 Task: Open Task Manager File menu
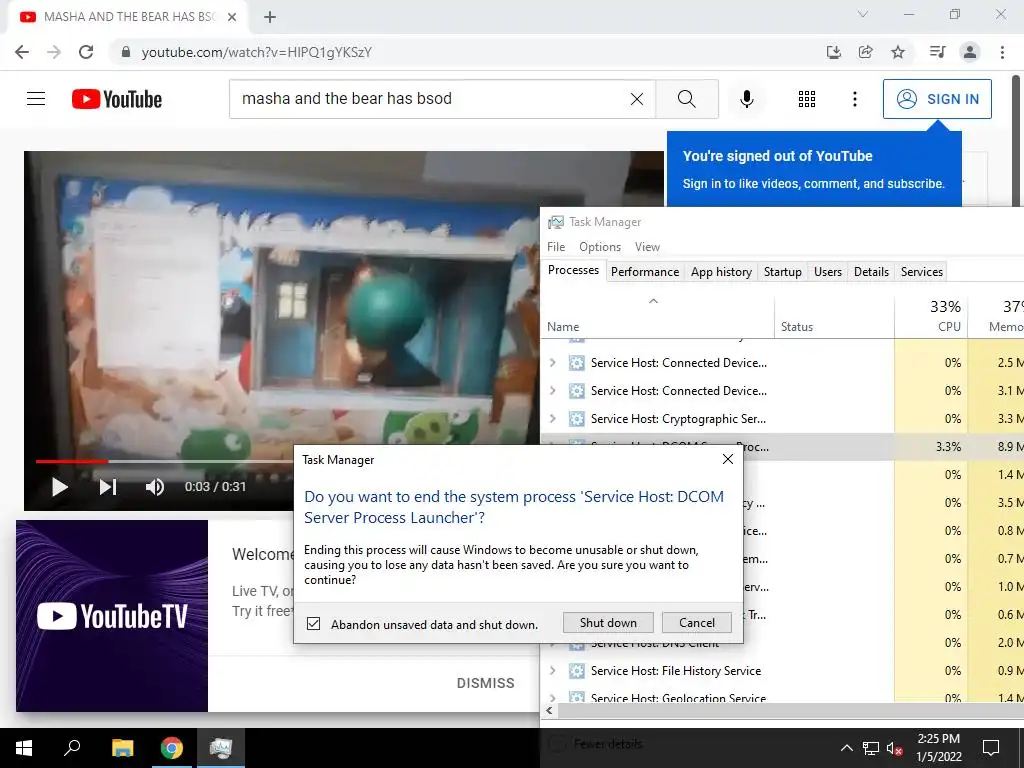(x=556, y=247)
